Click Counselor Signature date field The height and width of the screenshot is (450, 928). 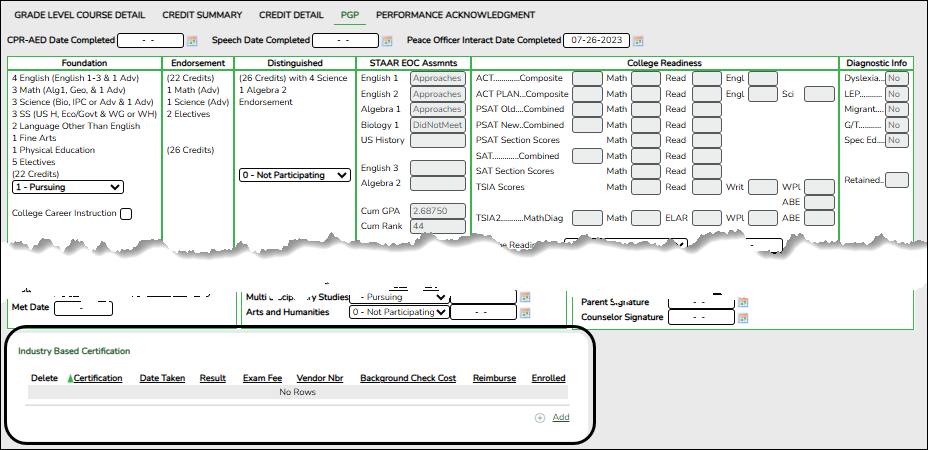pos(701,317)
